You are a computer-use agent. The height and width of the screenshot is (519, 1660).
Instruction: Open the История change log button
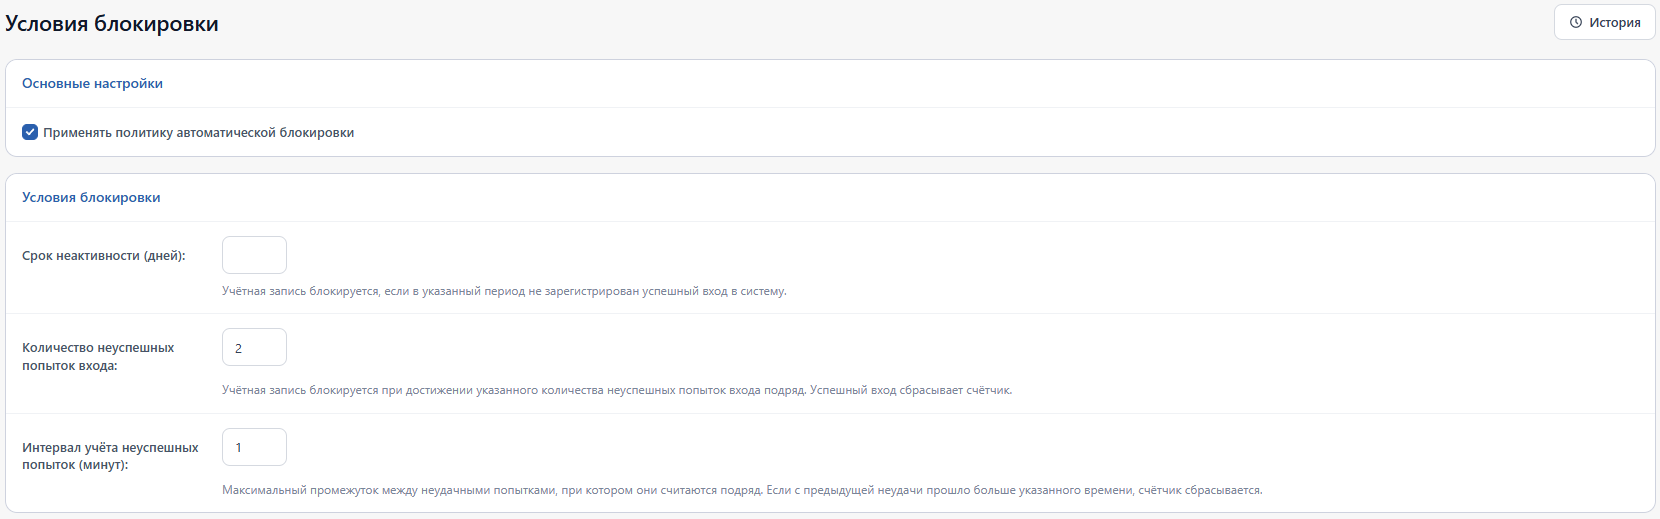(1604, 22)
